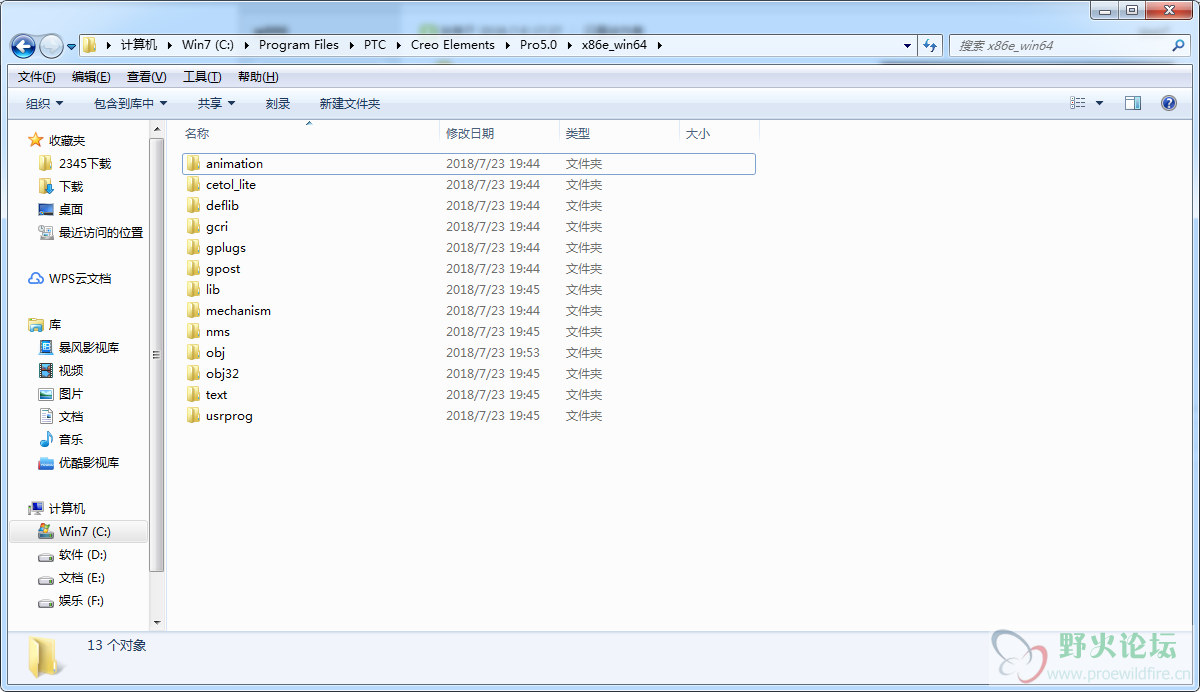This screenshot has height=692, width=1200.
Task: Go forward with the Forward arrow button
Action: [x=50, y=46]
